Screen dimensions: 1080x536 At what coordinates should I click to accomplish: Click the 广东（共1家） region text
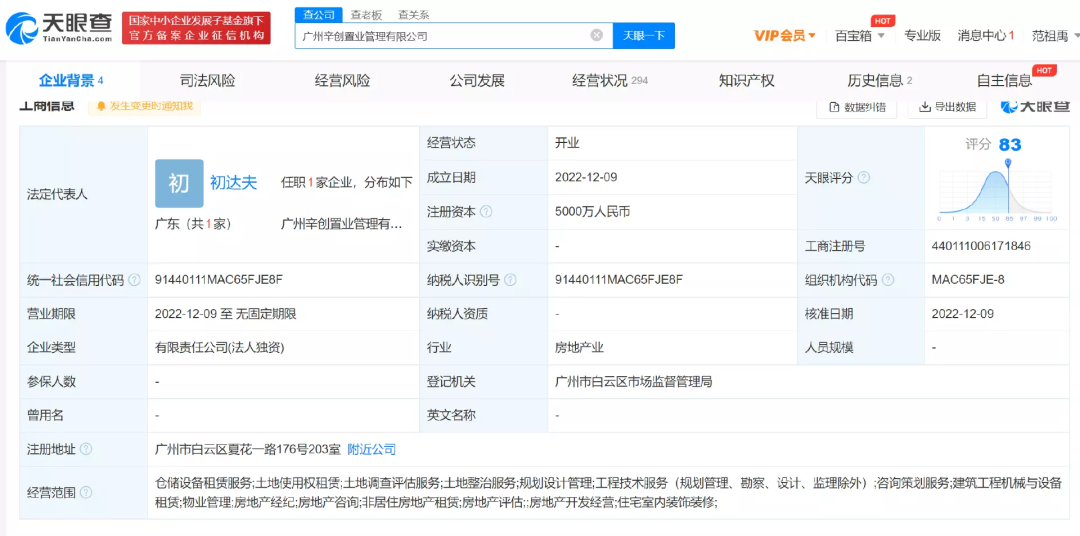(194, 224)
